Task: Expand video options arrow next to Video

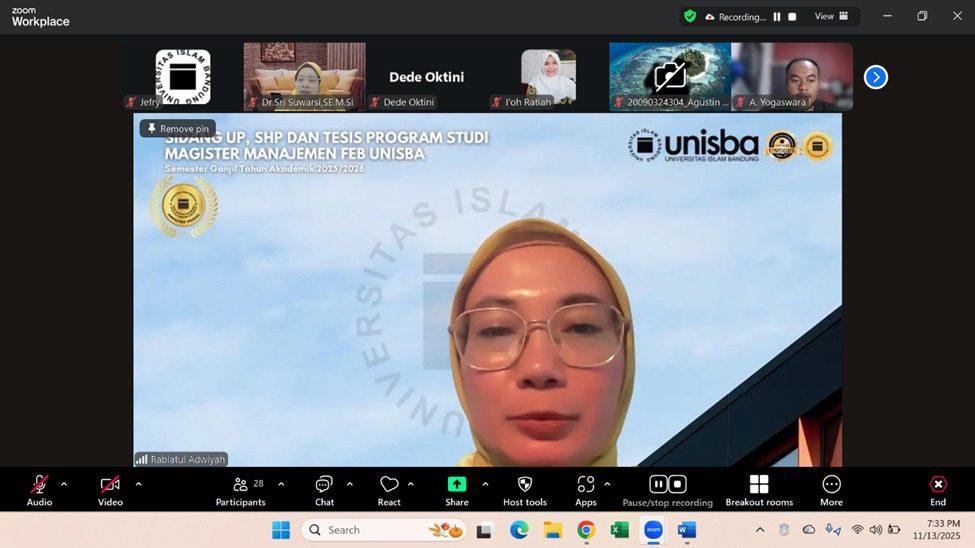Action: pos(138,484)
